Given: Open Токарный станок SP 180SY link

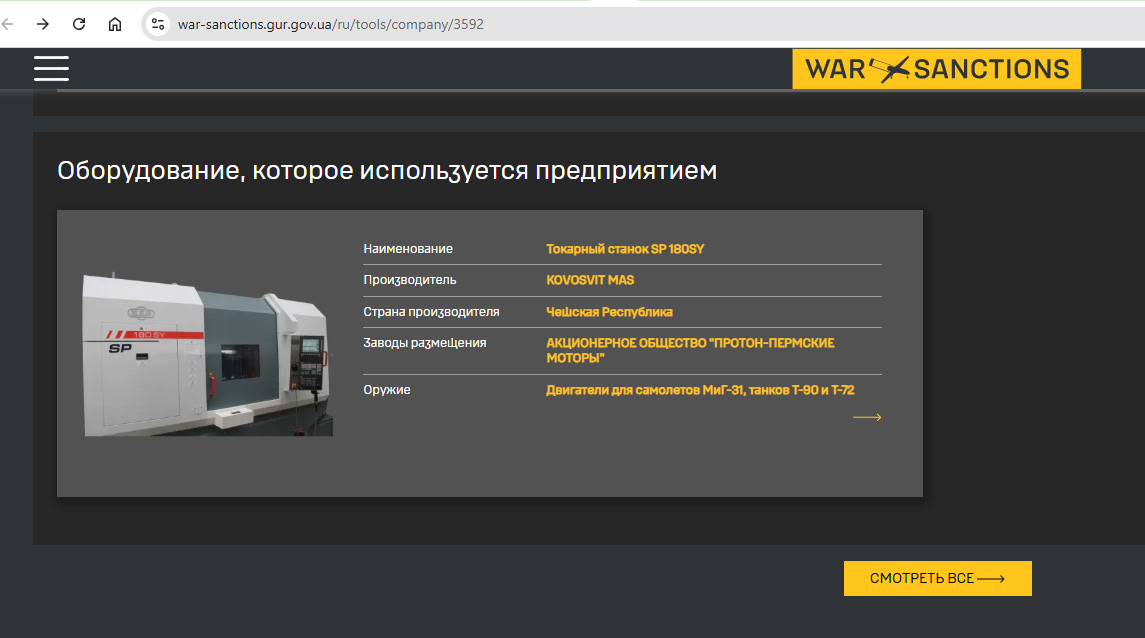Looking at the screenshot, I should click(625, 249).
